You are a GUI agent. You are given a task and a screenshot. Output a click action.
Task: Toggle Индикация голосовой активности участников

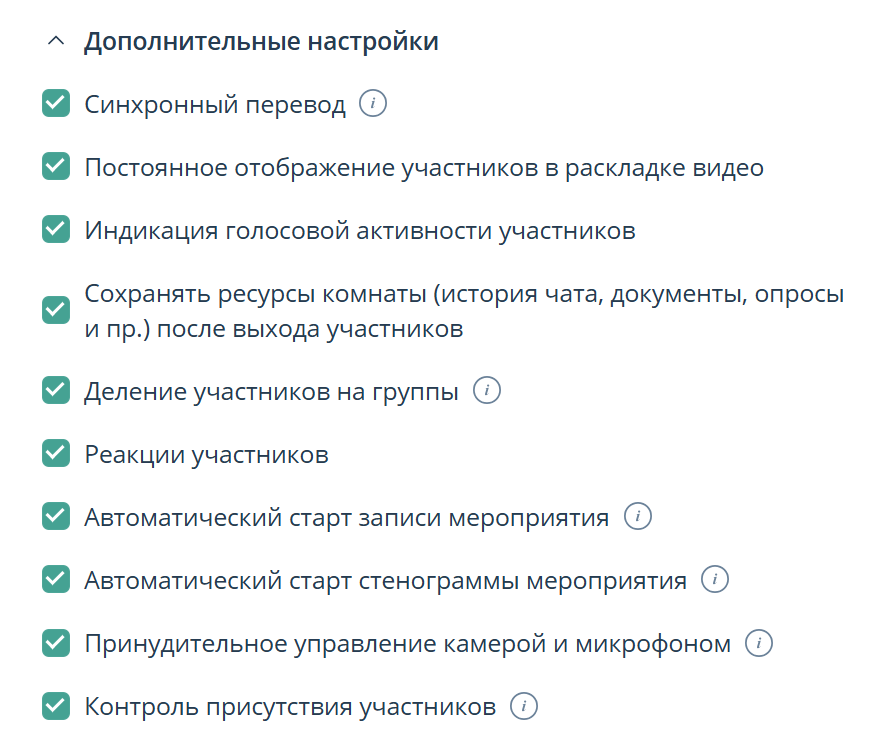(55, 231)
